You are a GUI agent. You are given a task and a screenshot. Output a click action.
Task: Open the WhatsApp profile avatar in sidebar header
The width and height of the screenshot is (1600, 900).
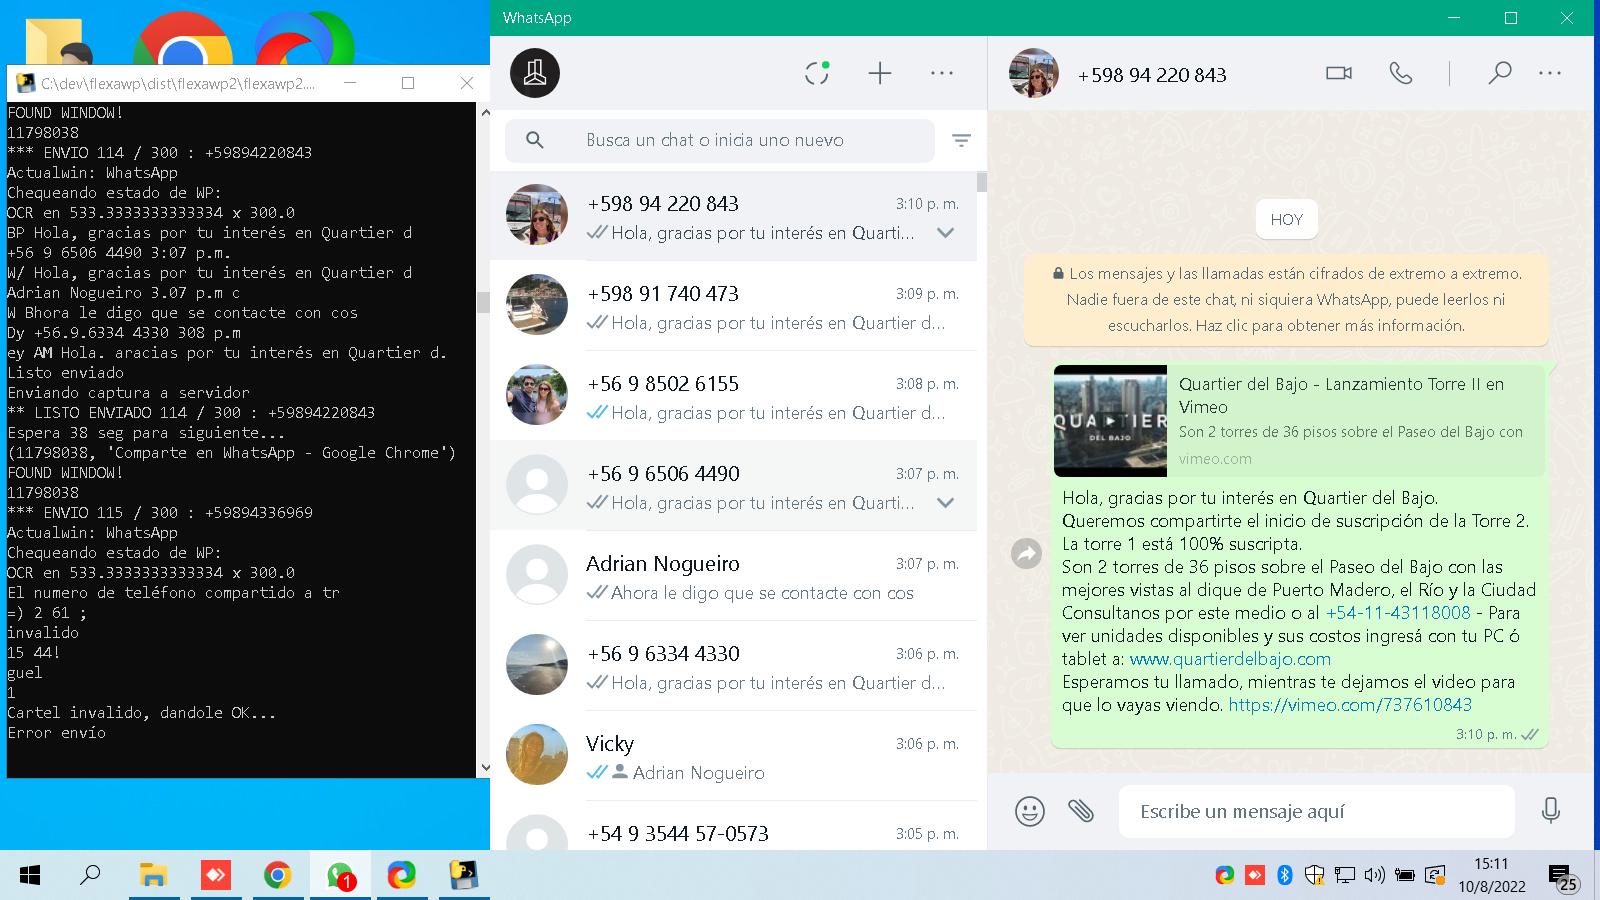click(x=535, y=73)
